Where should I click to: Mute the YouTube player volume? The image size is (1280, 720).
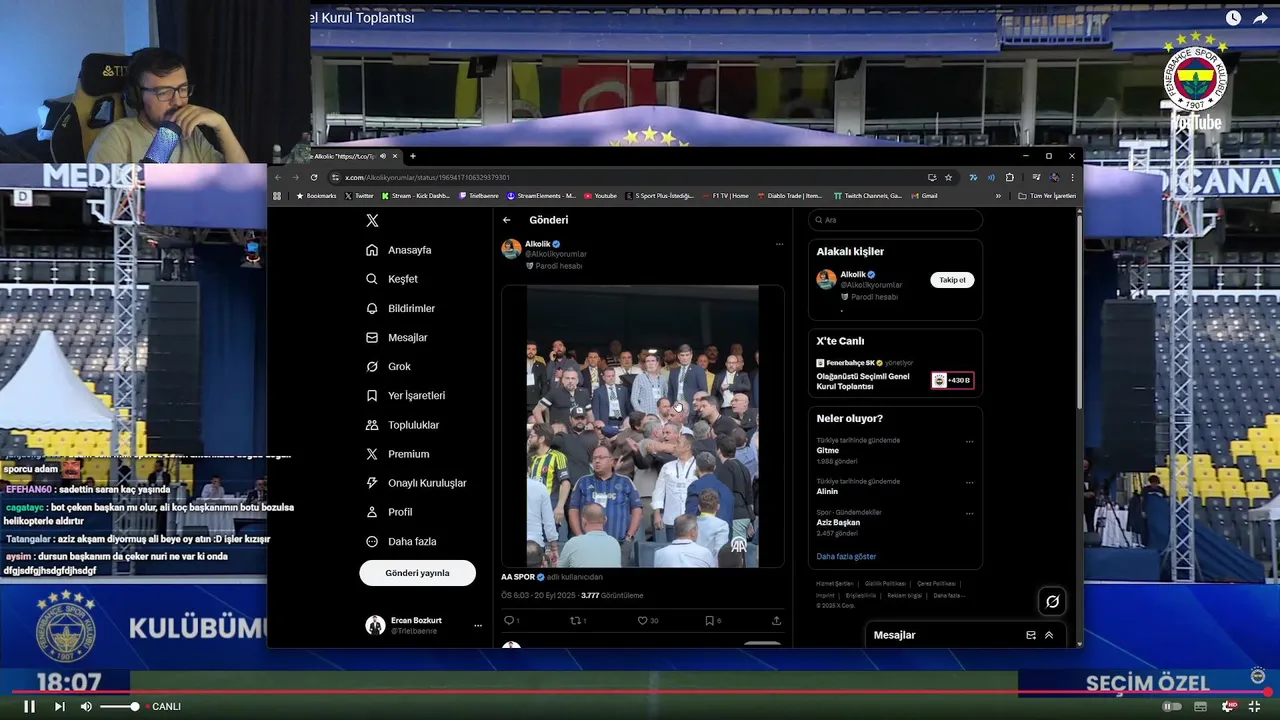pos(86,706)
